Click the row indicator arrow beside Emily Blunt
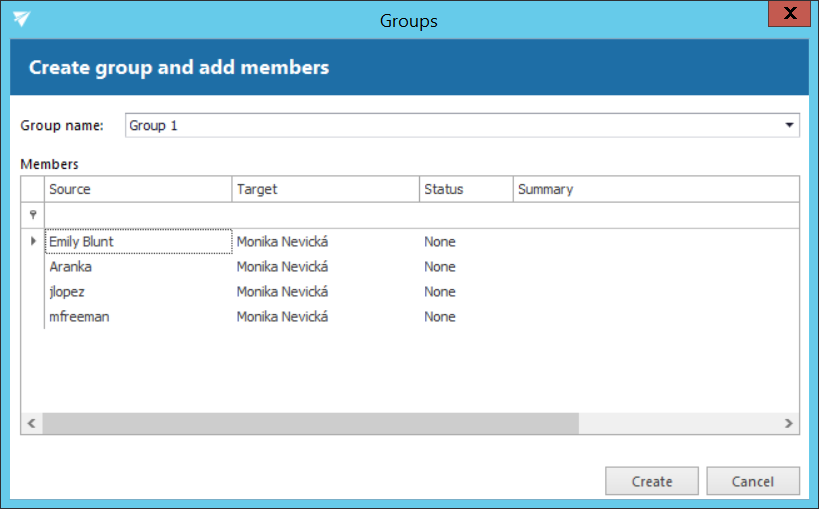Image resolution: width=819 pixels, height=509 pixels. tap(33, 241)
